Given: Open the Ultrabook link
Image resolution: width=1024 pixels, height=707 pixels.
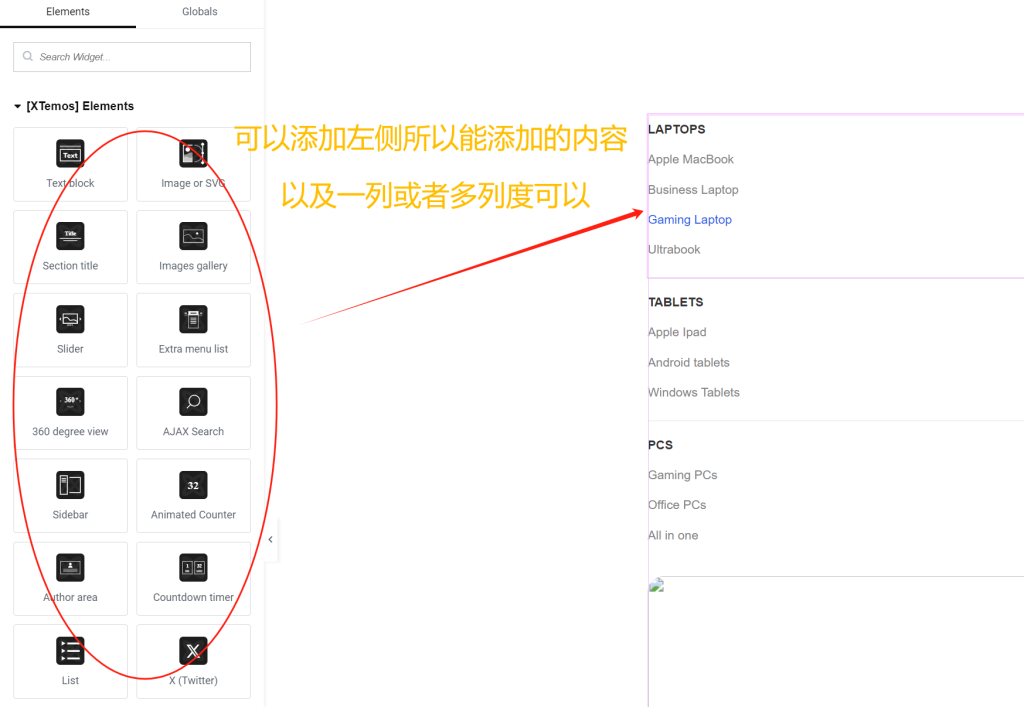Looking at the screenshot, I should coord(674,249).
